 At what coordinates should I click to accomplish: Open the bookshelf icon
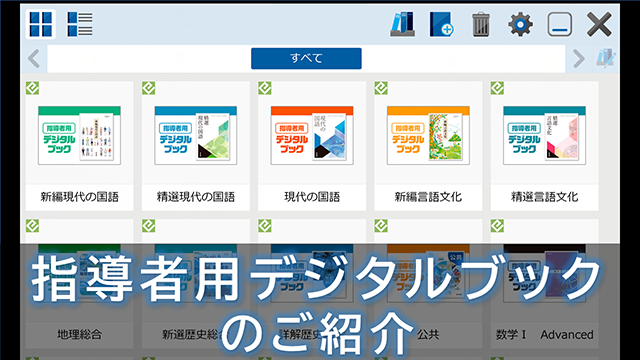[402, 24]
